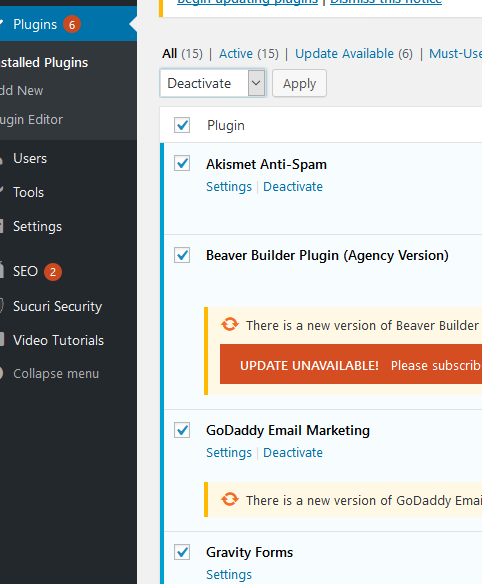The image size is (482, 584).
Task: Click the Gravity Forms plugin name
Action: pyautogui.click(x=250, y=552)
